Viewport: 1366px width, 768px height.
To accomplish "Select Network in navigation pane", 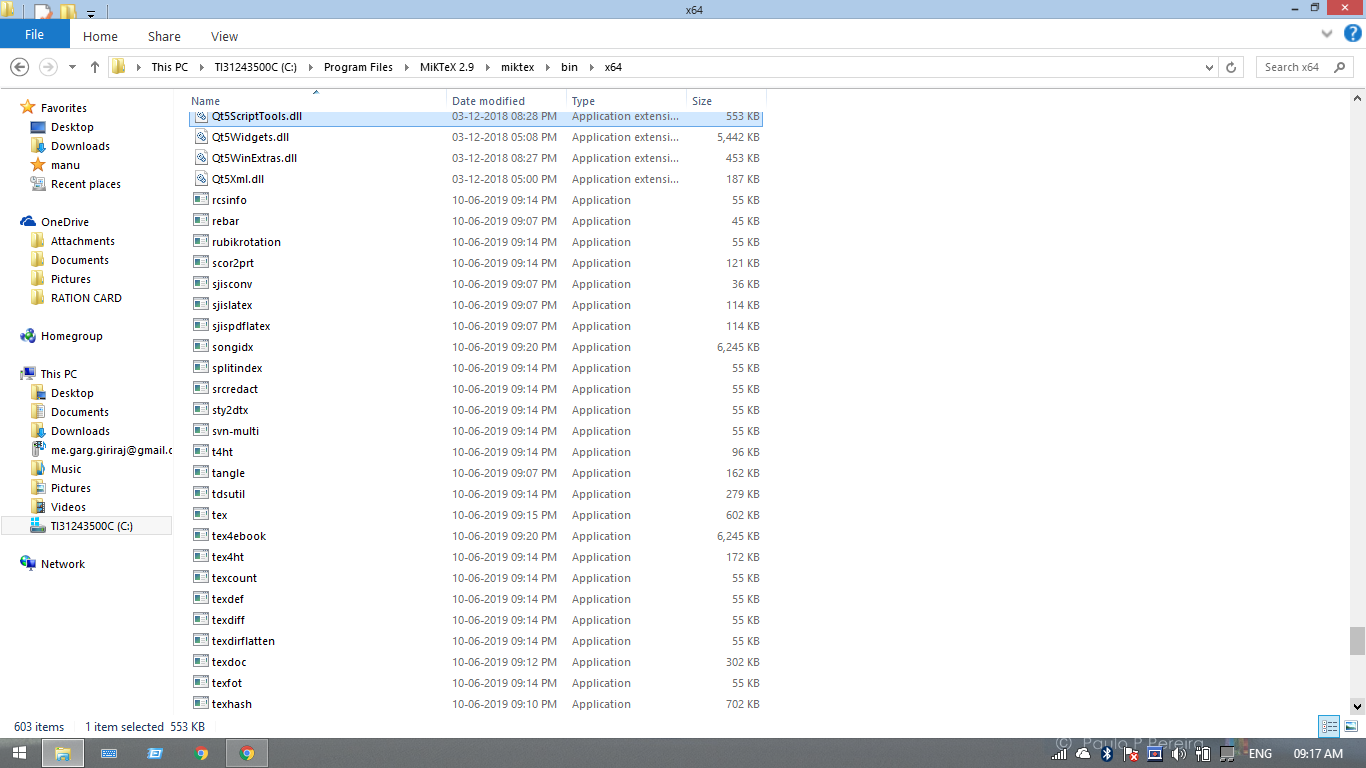I will coord(62,564).
